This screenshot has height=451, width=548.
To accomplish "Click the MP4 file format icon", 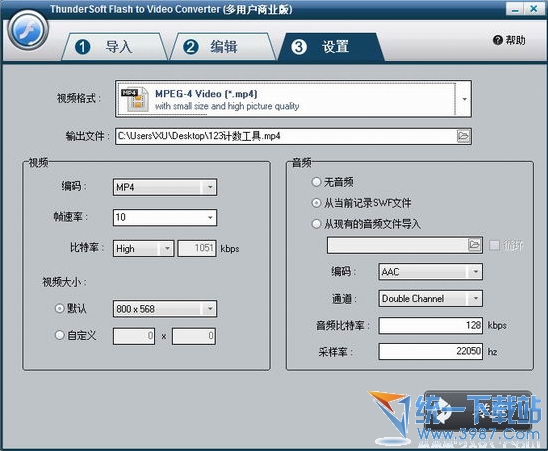I will click(135, 99).
